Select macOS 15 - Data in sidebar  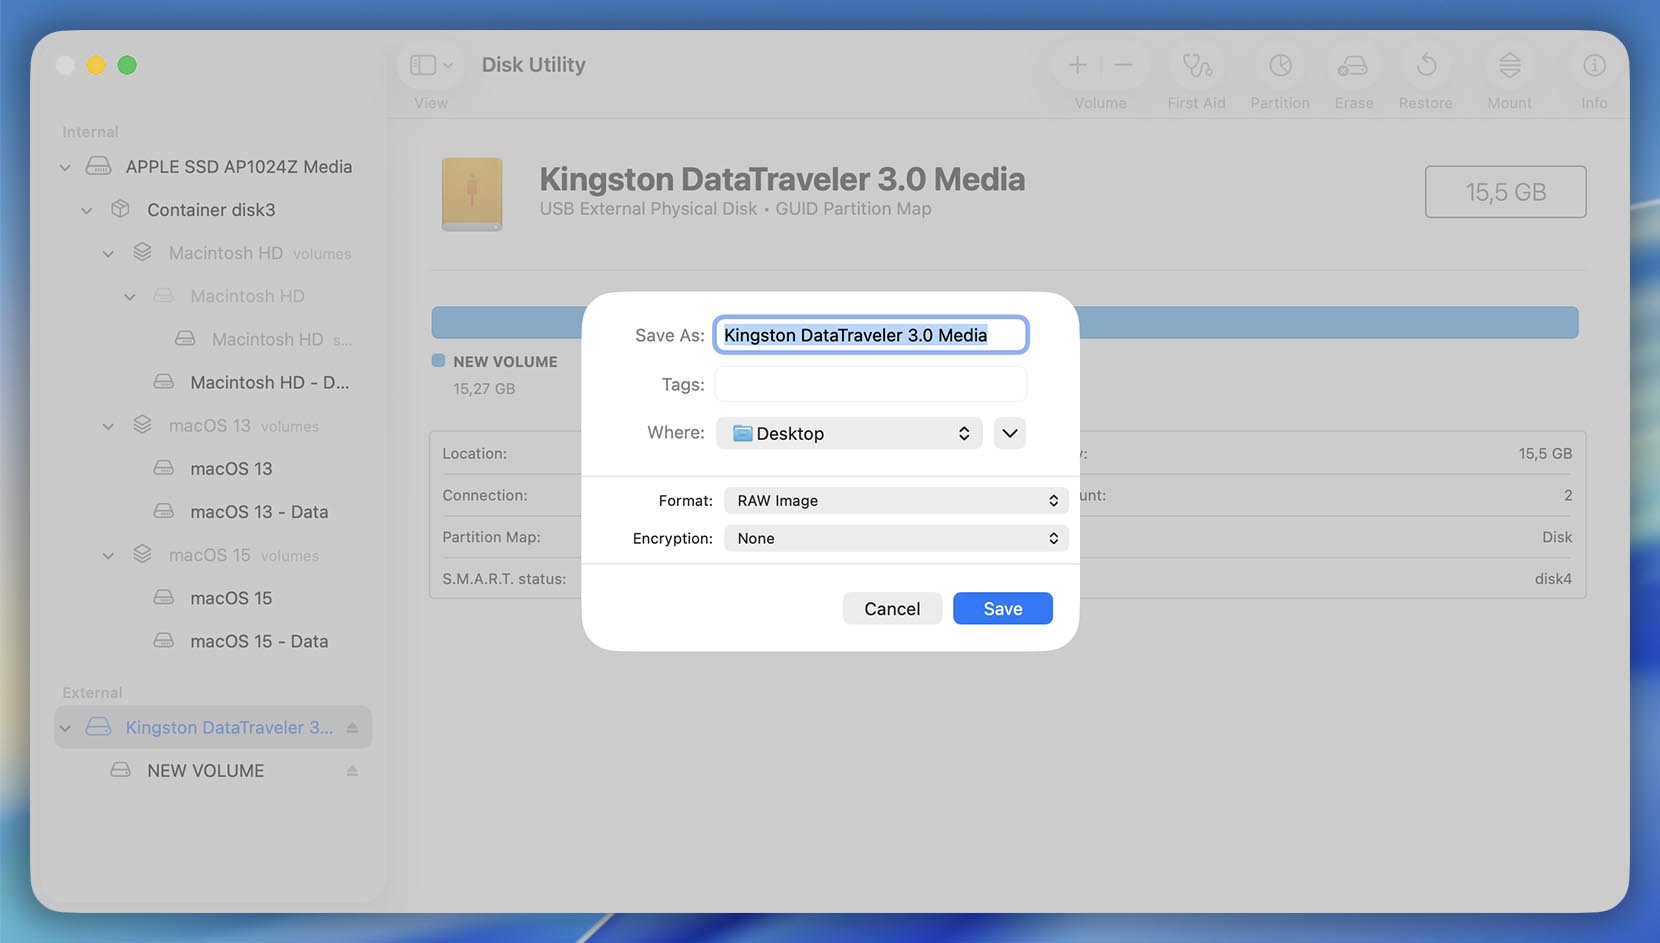click(x=259, y=640)
